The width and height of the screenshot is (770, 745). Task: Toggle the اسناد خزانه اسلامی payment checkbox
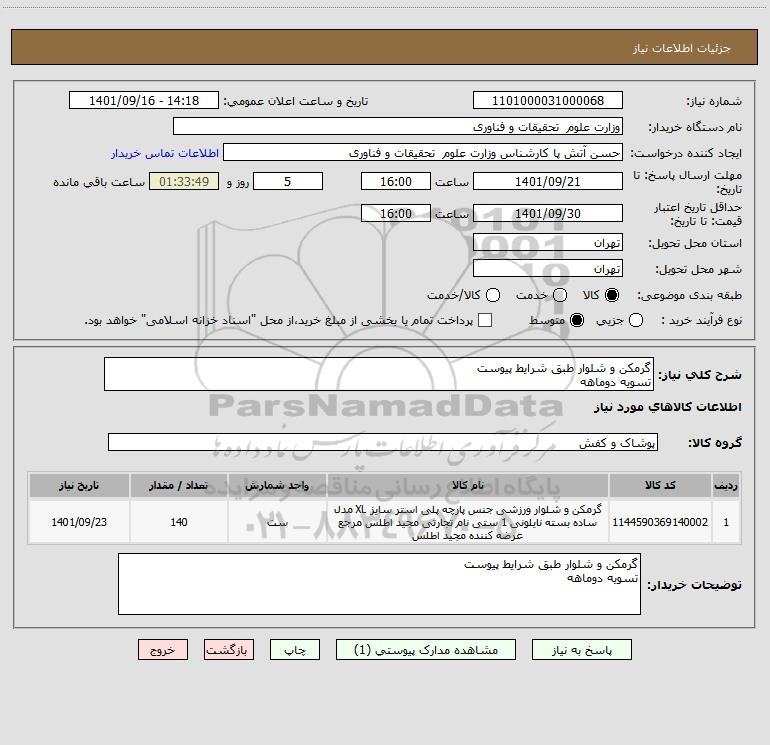485,320
